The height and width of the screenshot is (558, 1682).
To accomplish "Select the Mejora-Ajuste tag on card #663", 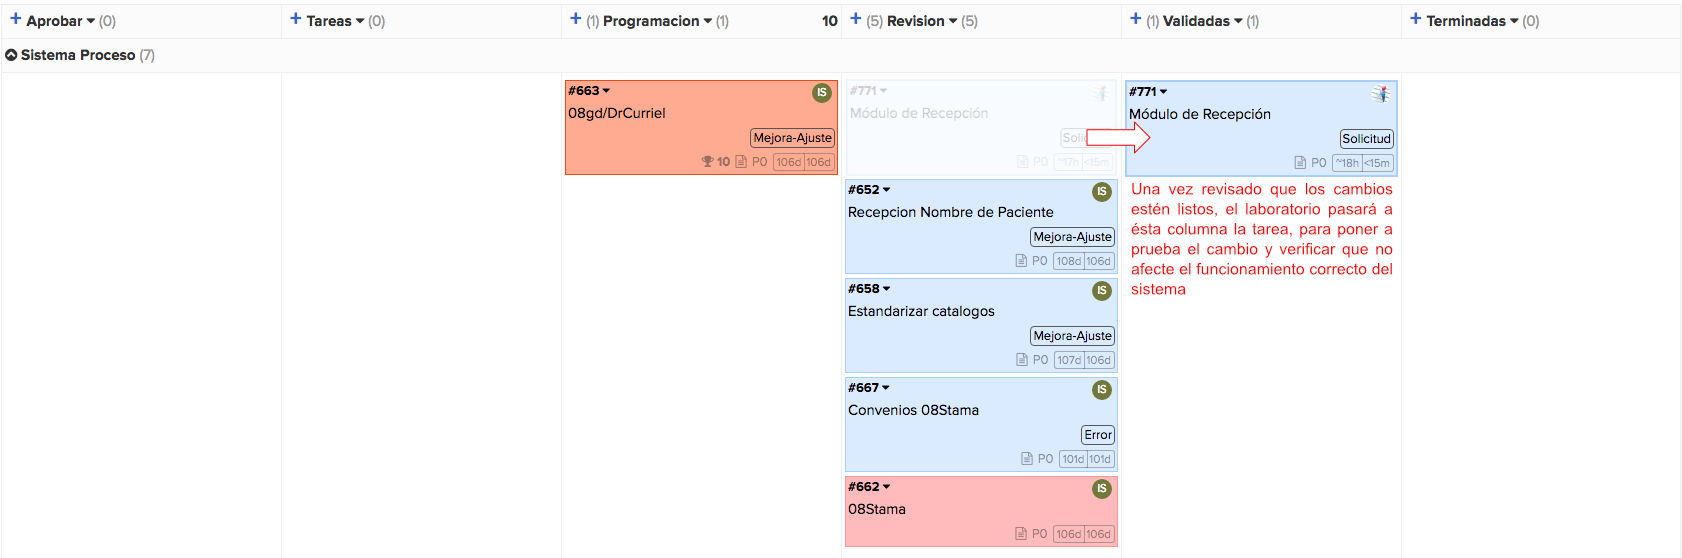I will click(x=792, y=138).
